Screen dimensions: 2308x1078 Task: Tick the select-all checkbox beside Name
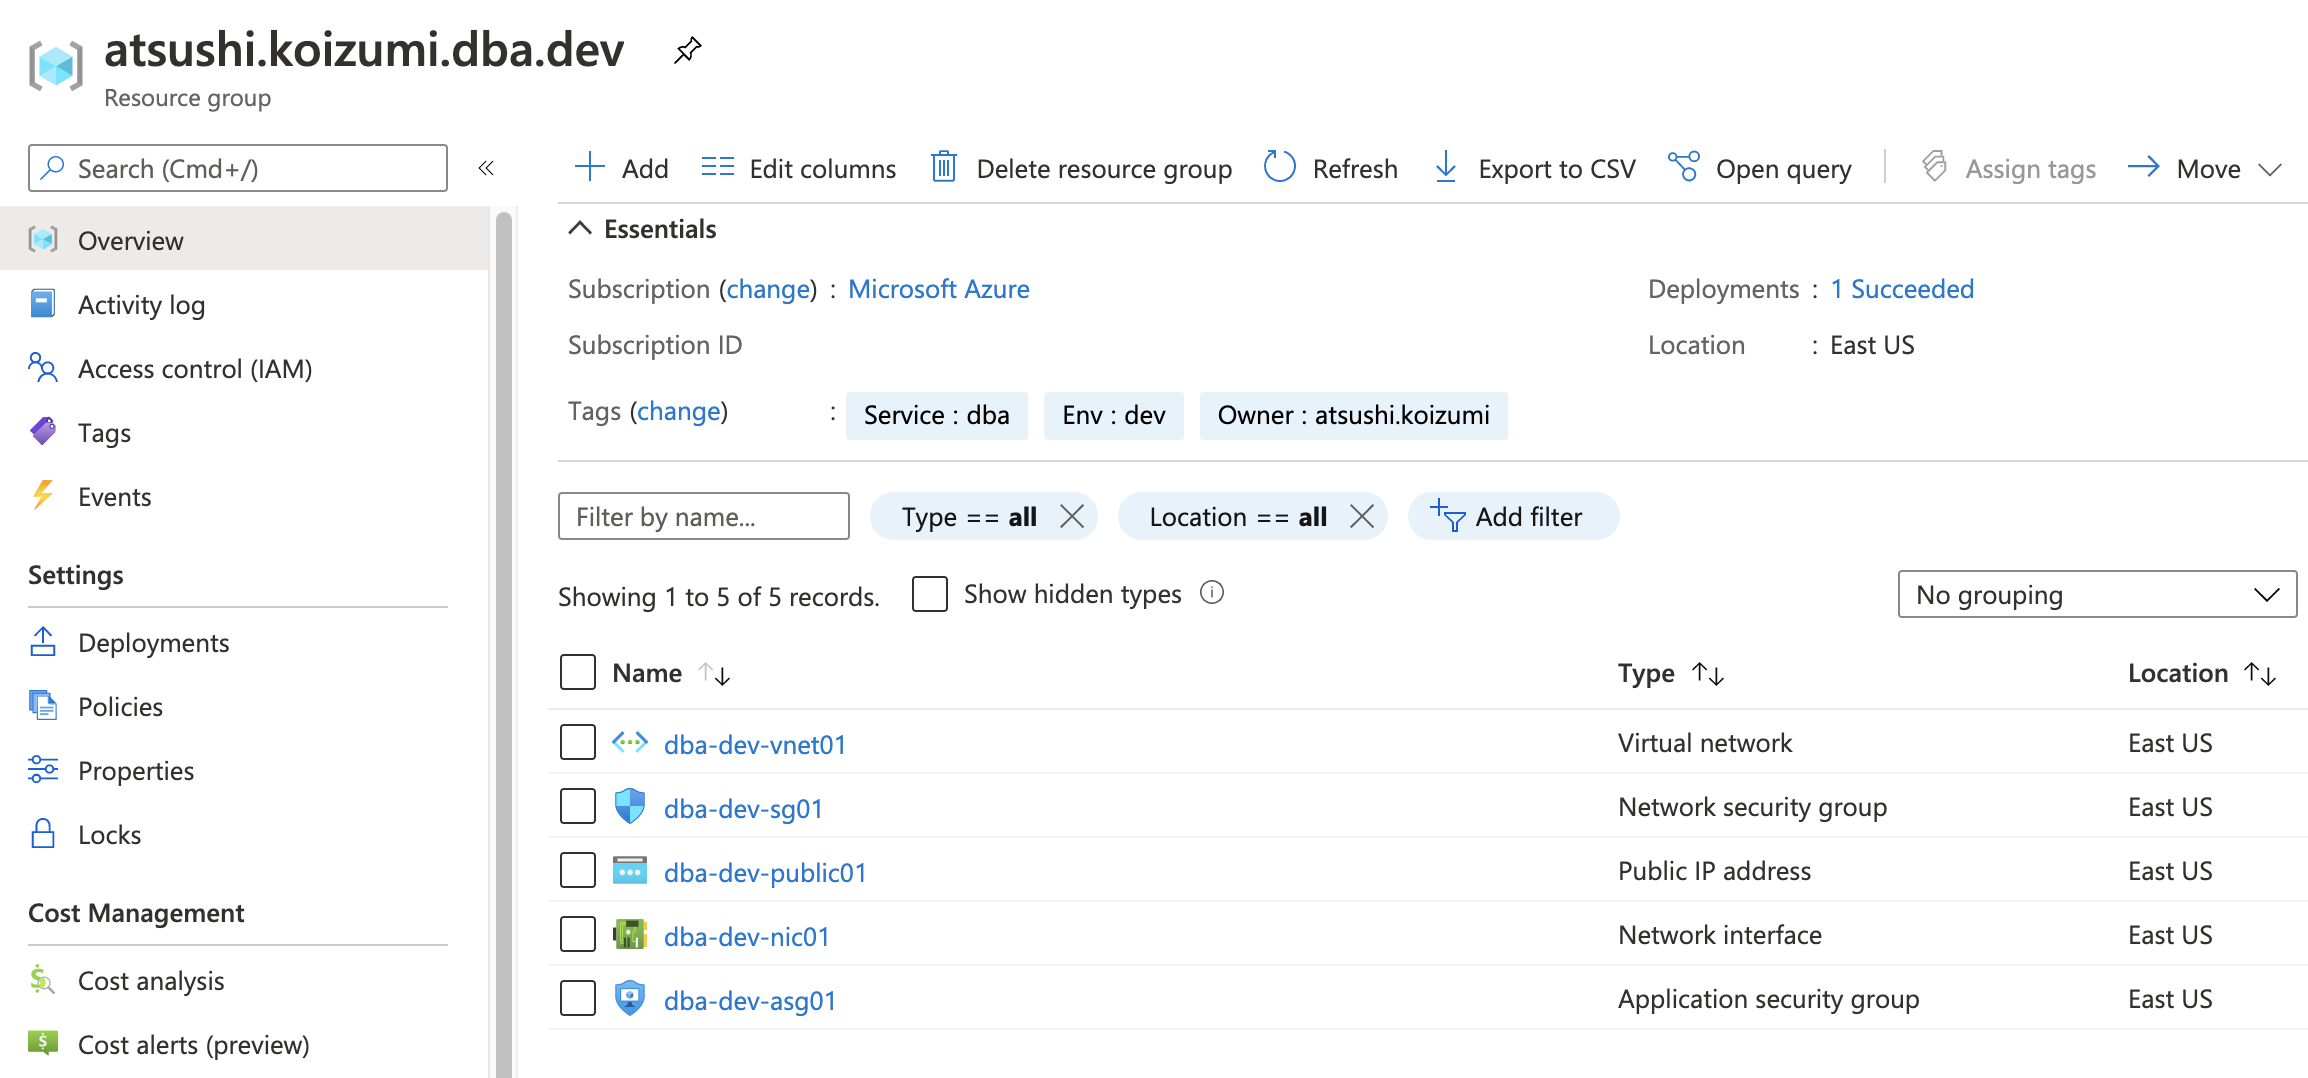[578, 672]
